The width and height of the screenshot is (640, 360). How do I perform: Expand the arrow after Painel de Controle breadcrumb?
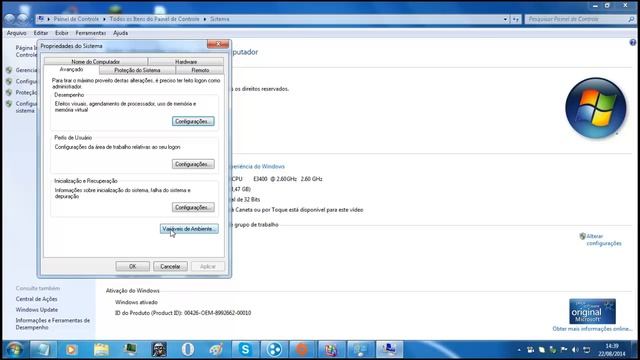[x=104, y=19]
